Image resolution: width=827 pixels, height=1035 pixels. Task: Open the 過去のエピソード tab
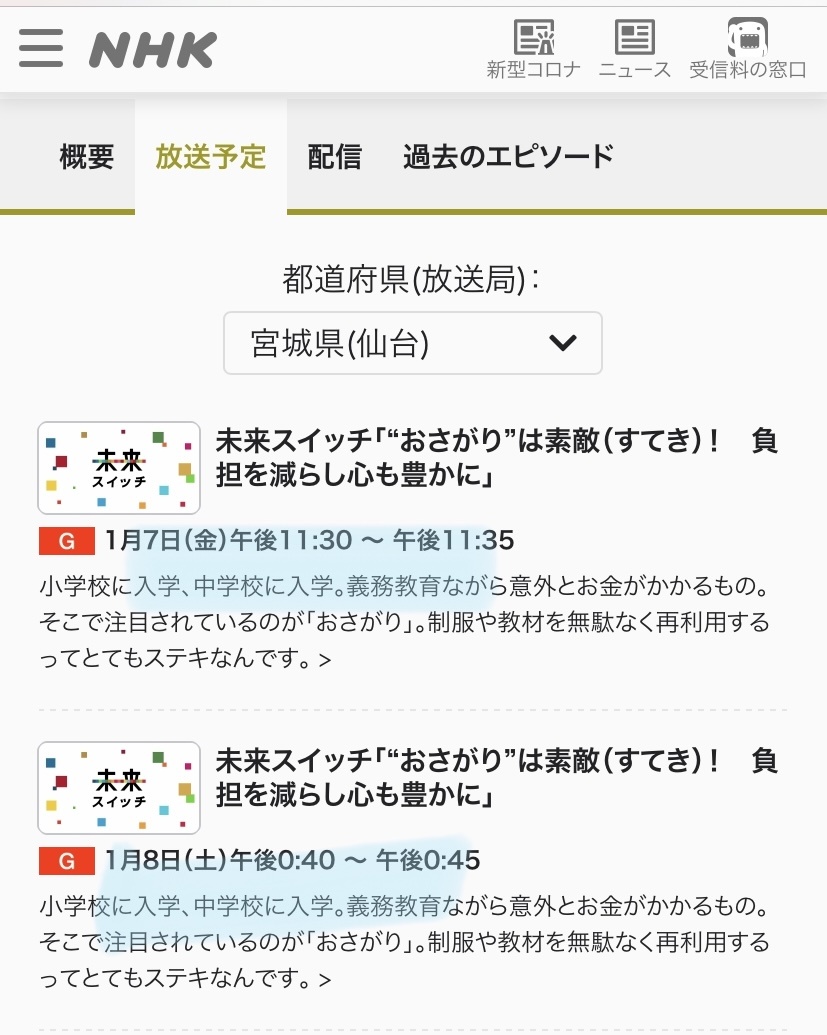(x=508, y=157)
